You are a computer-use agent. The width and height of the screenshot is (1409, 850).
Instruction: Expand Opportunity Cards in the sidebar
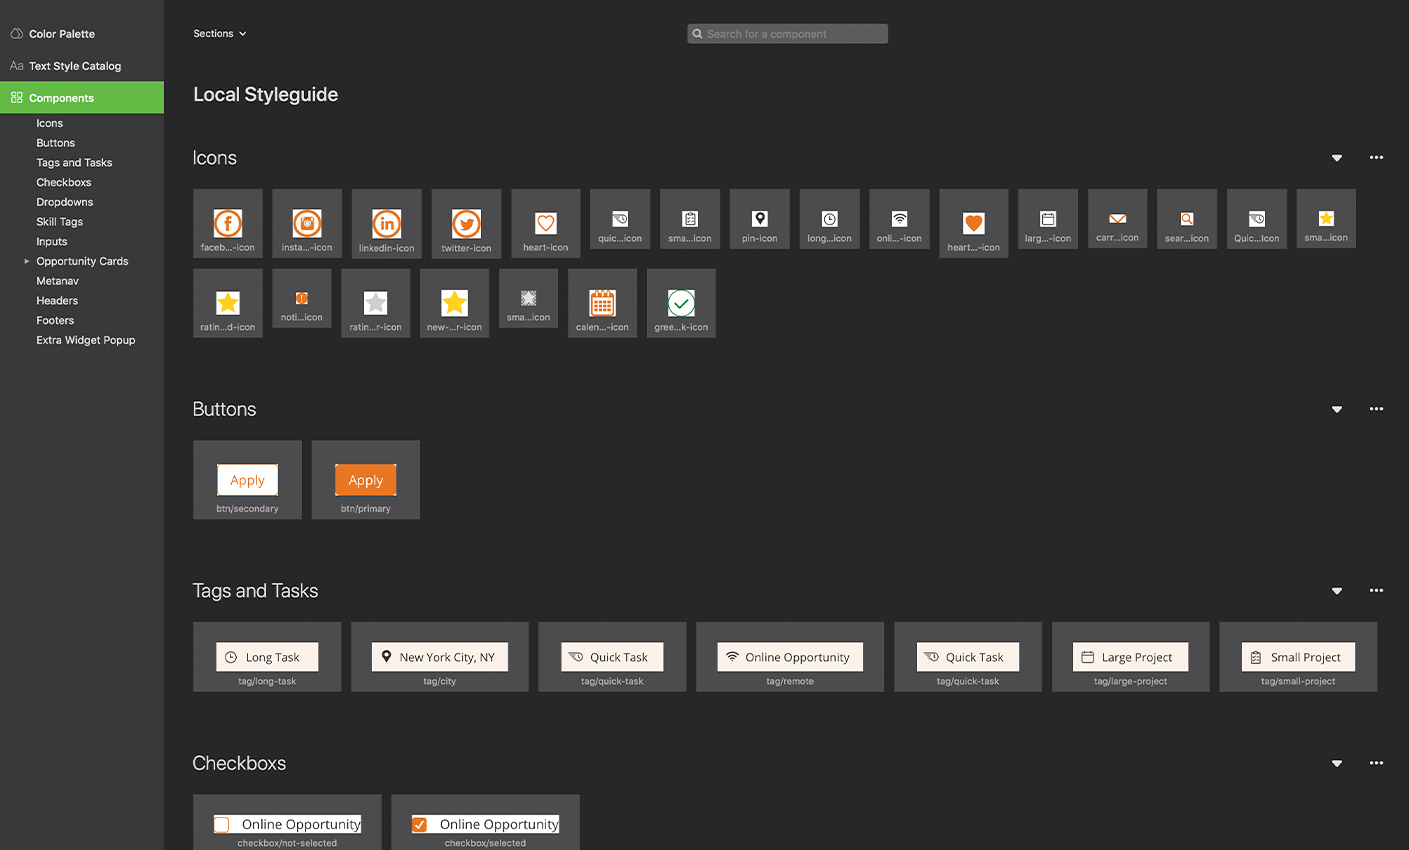[x=27, y=261]
